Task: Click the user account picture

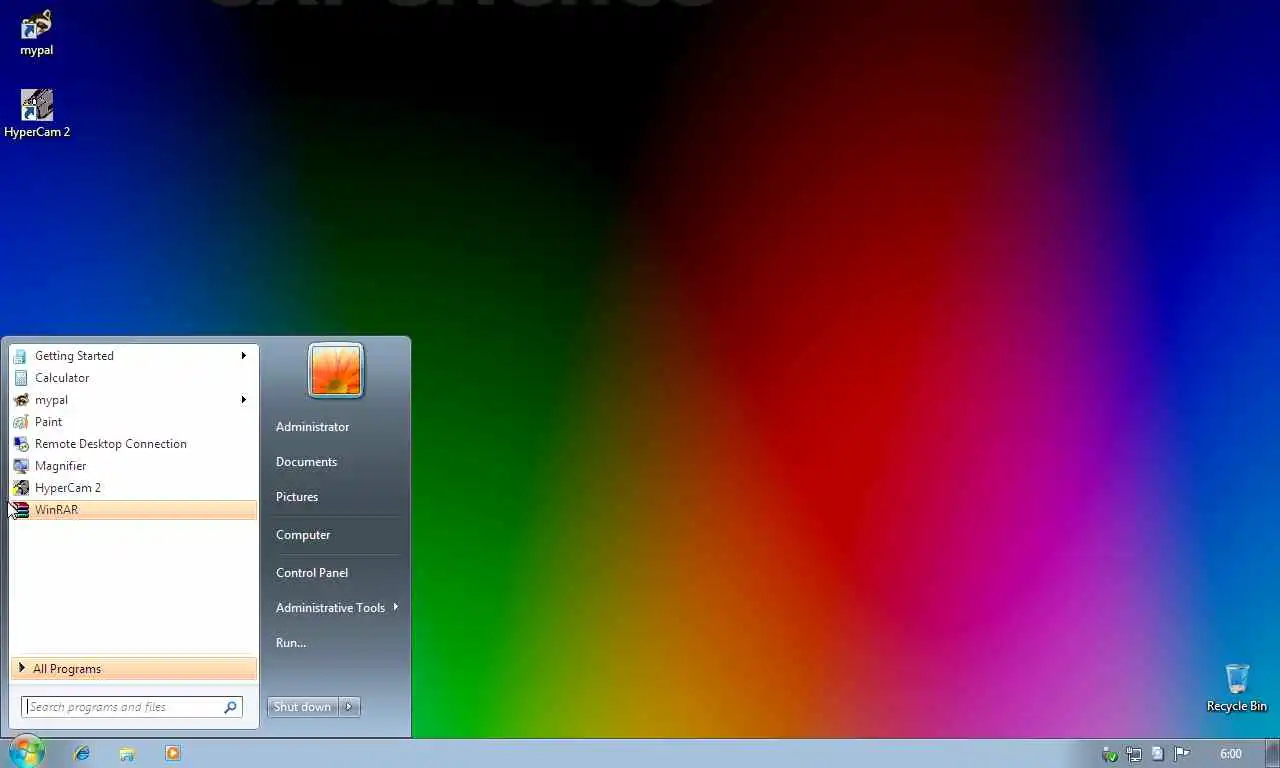Action: coord(336,370)
